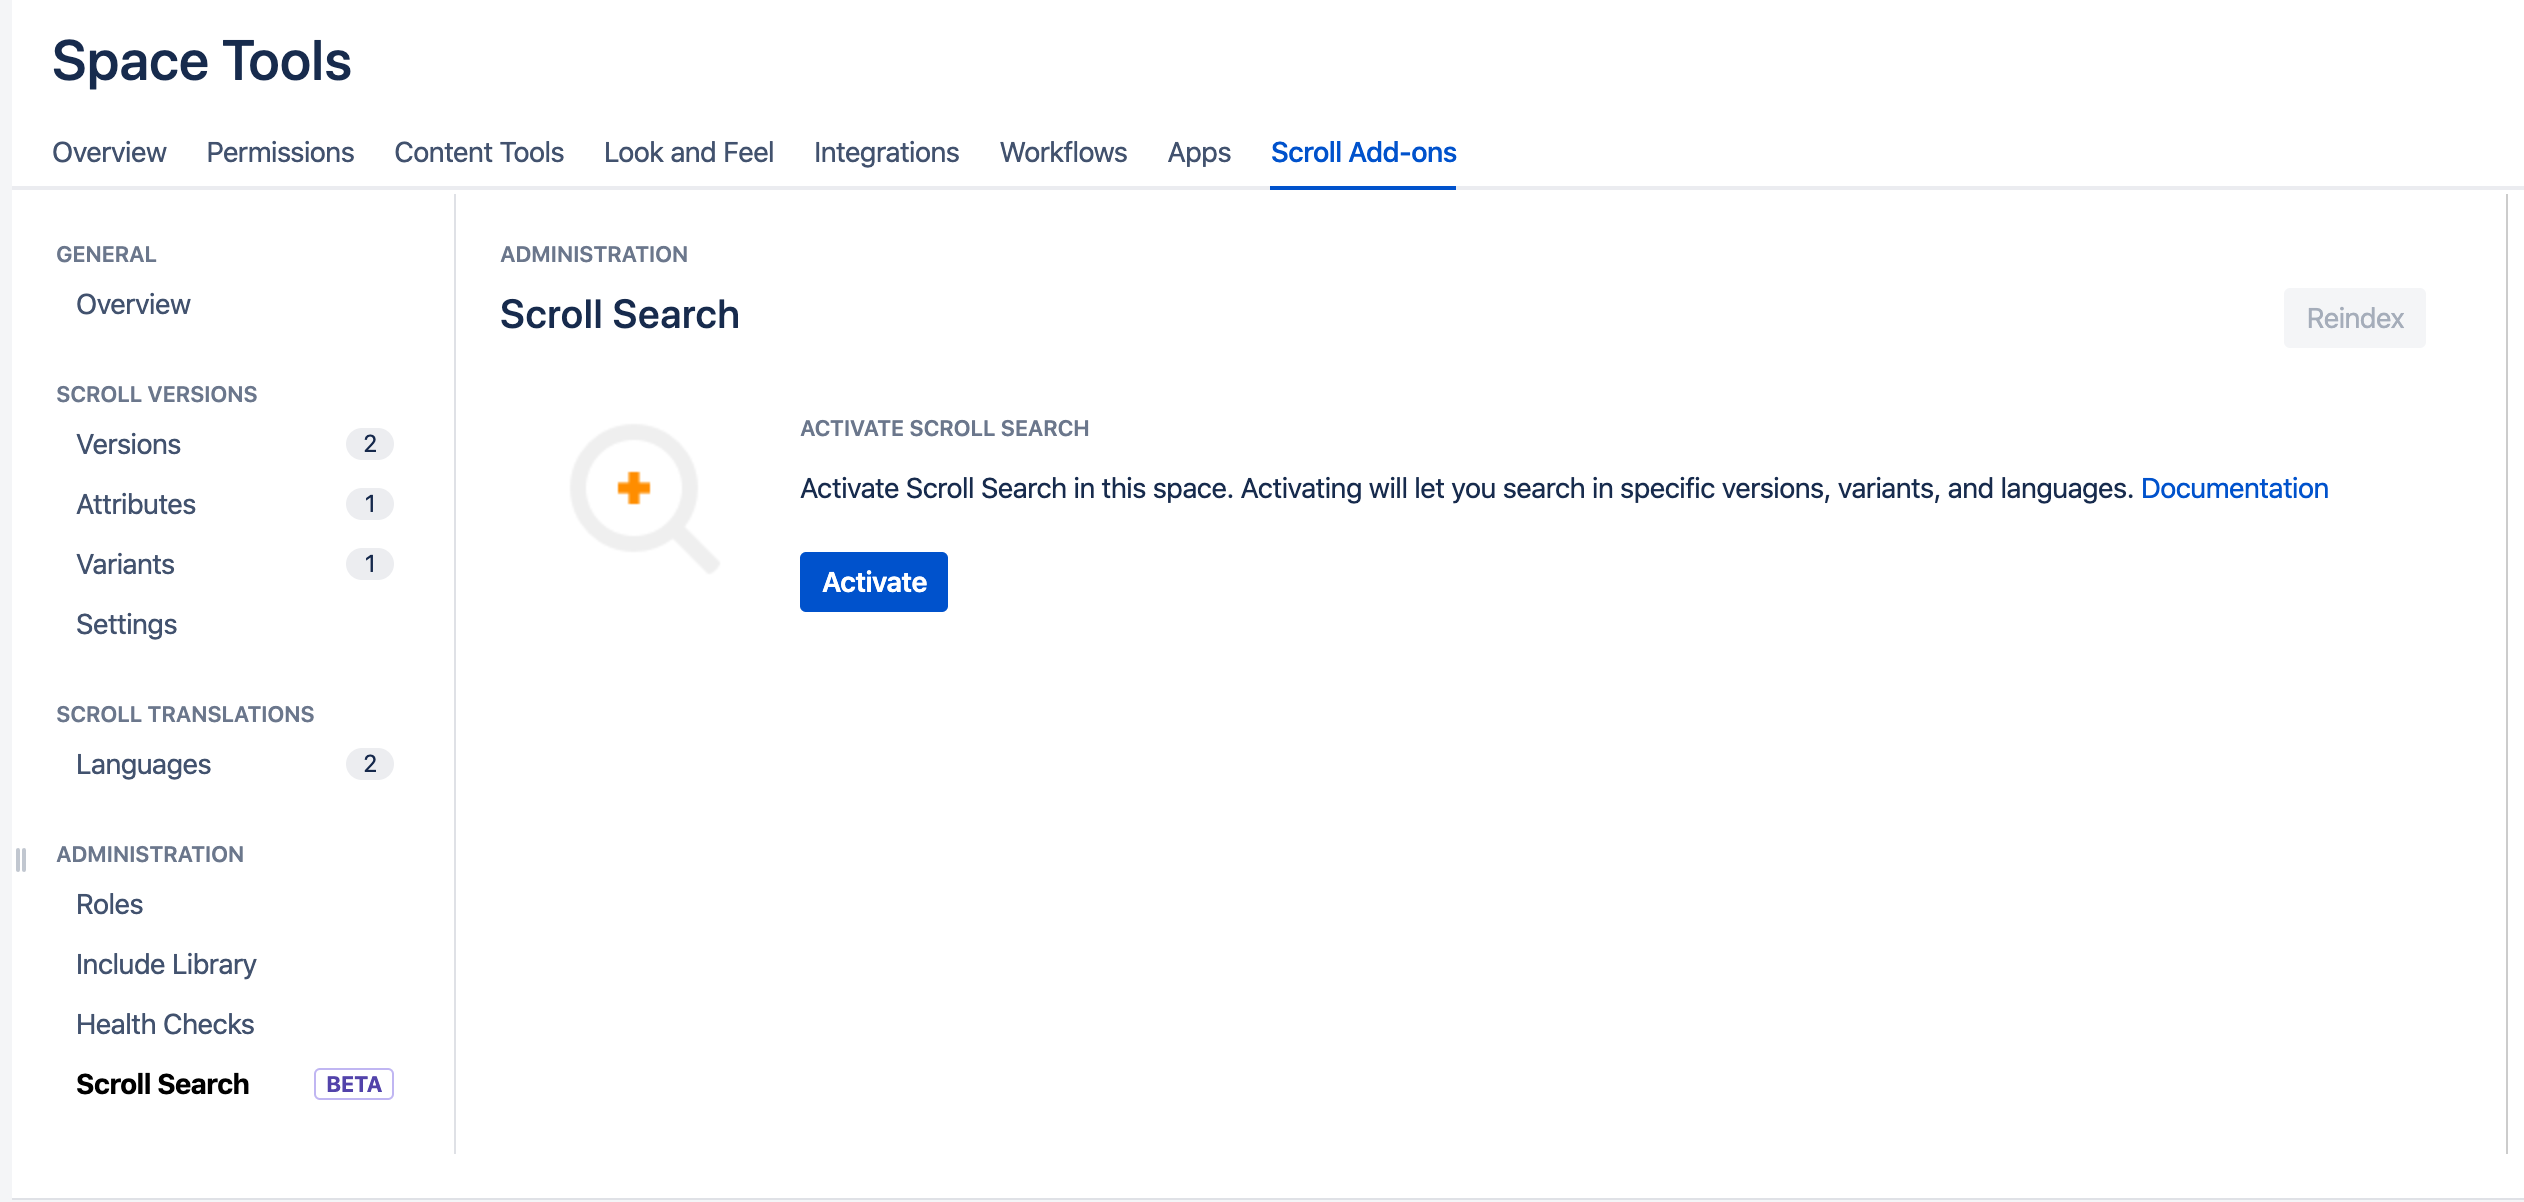Select Attributes in Scroll Versions section
This screenshot has height=1202, width=2524.
point(136,504)
